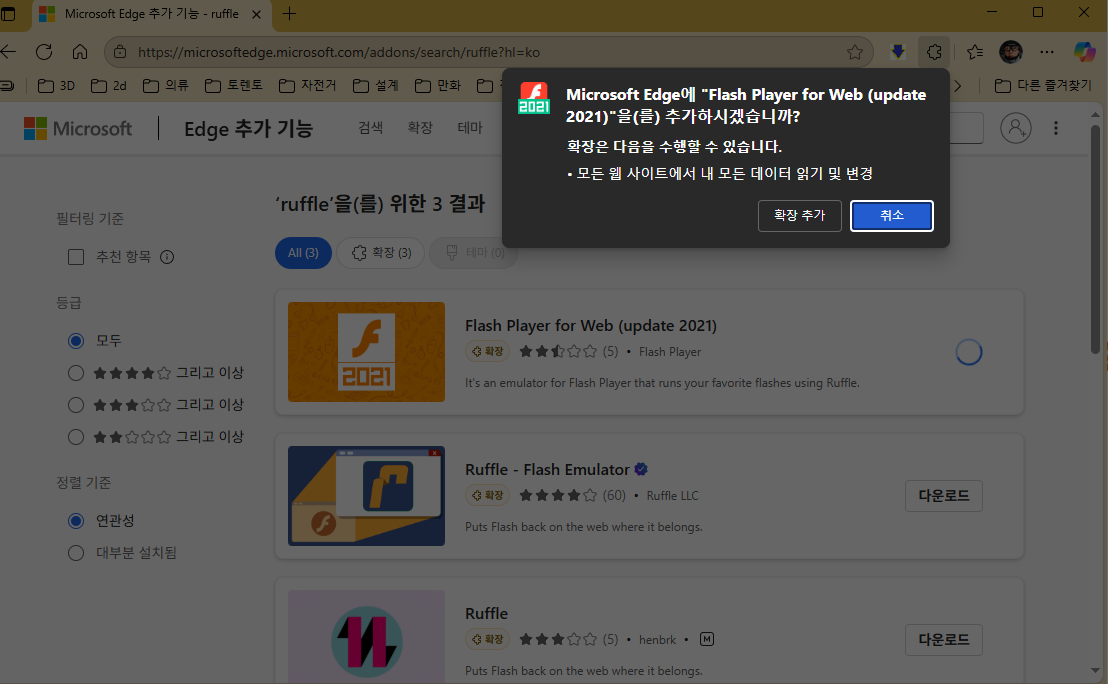The image size is (1108, 684).
Task: Select the 모두 rating radio button
Action: click(75, 340)
